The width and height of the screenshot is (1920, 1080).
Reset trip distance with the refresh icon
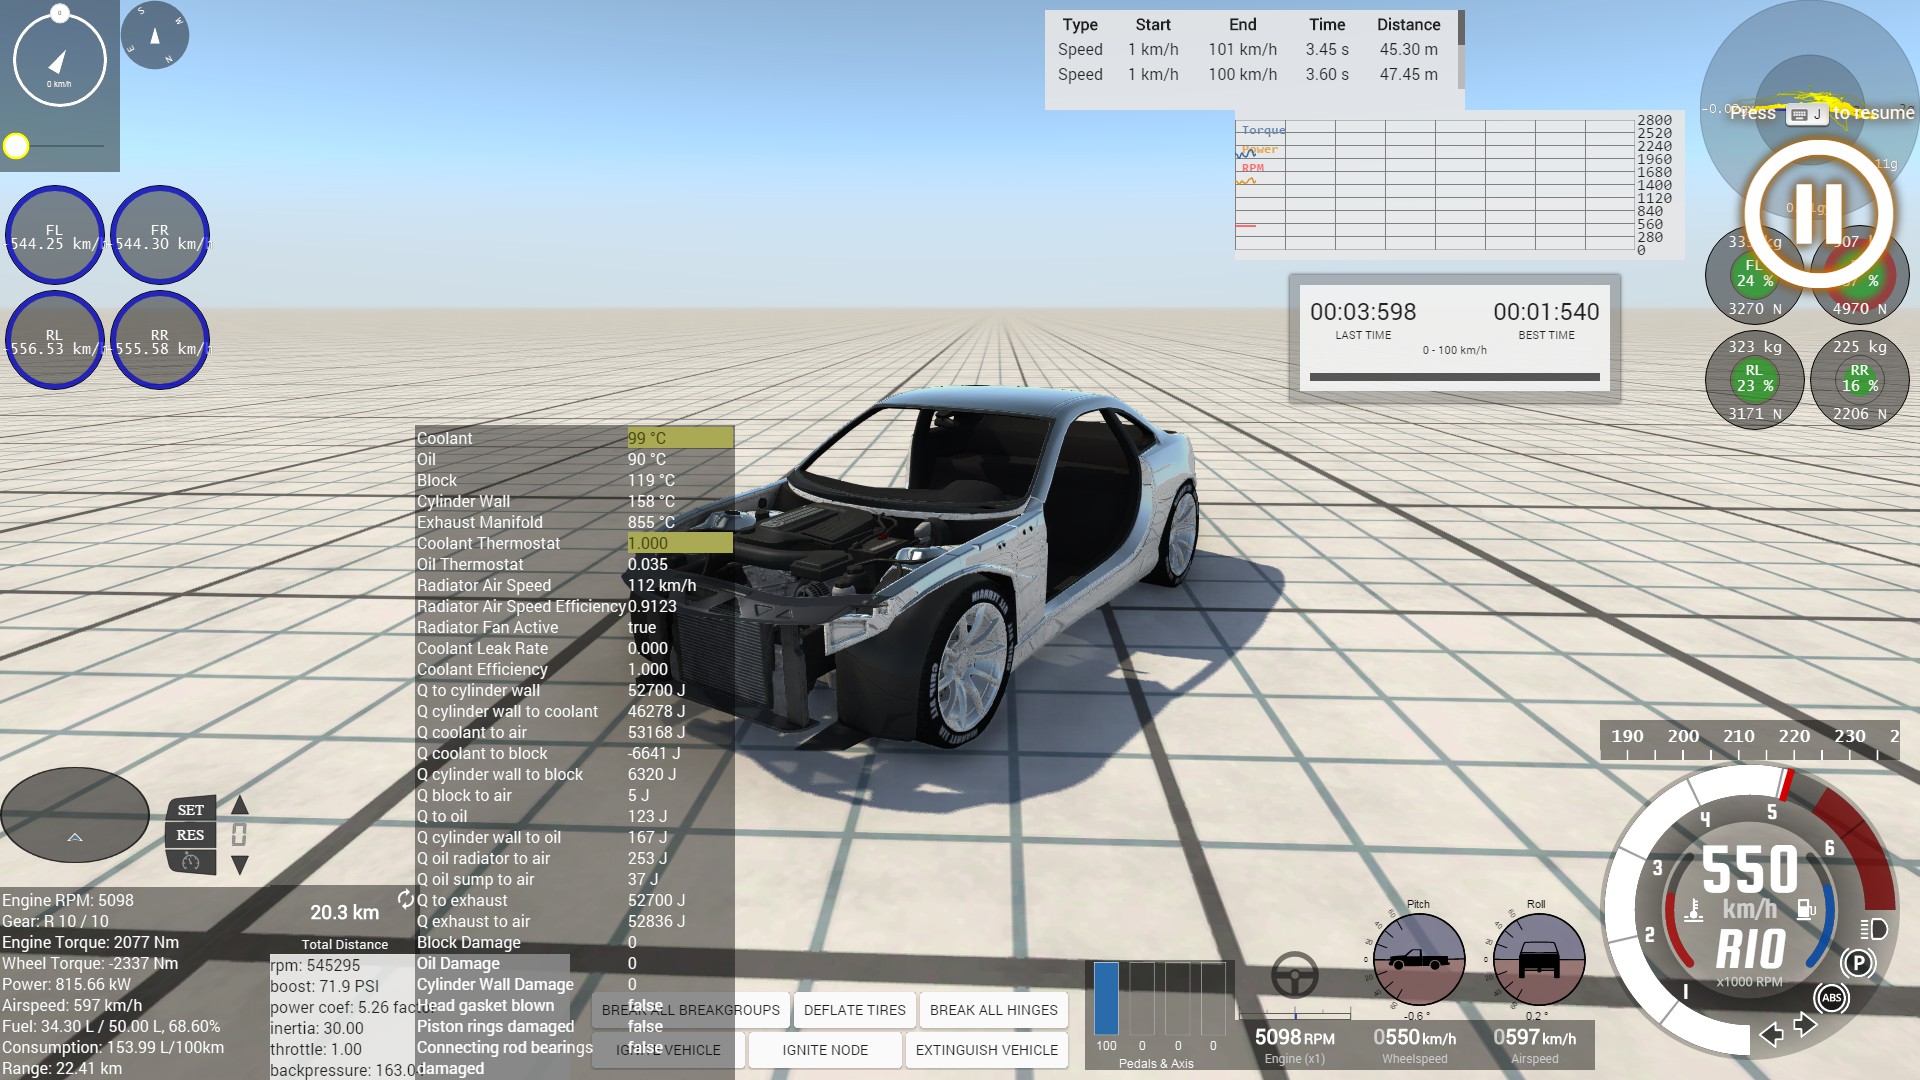[x=405, y=899]
